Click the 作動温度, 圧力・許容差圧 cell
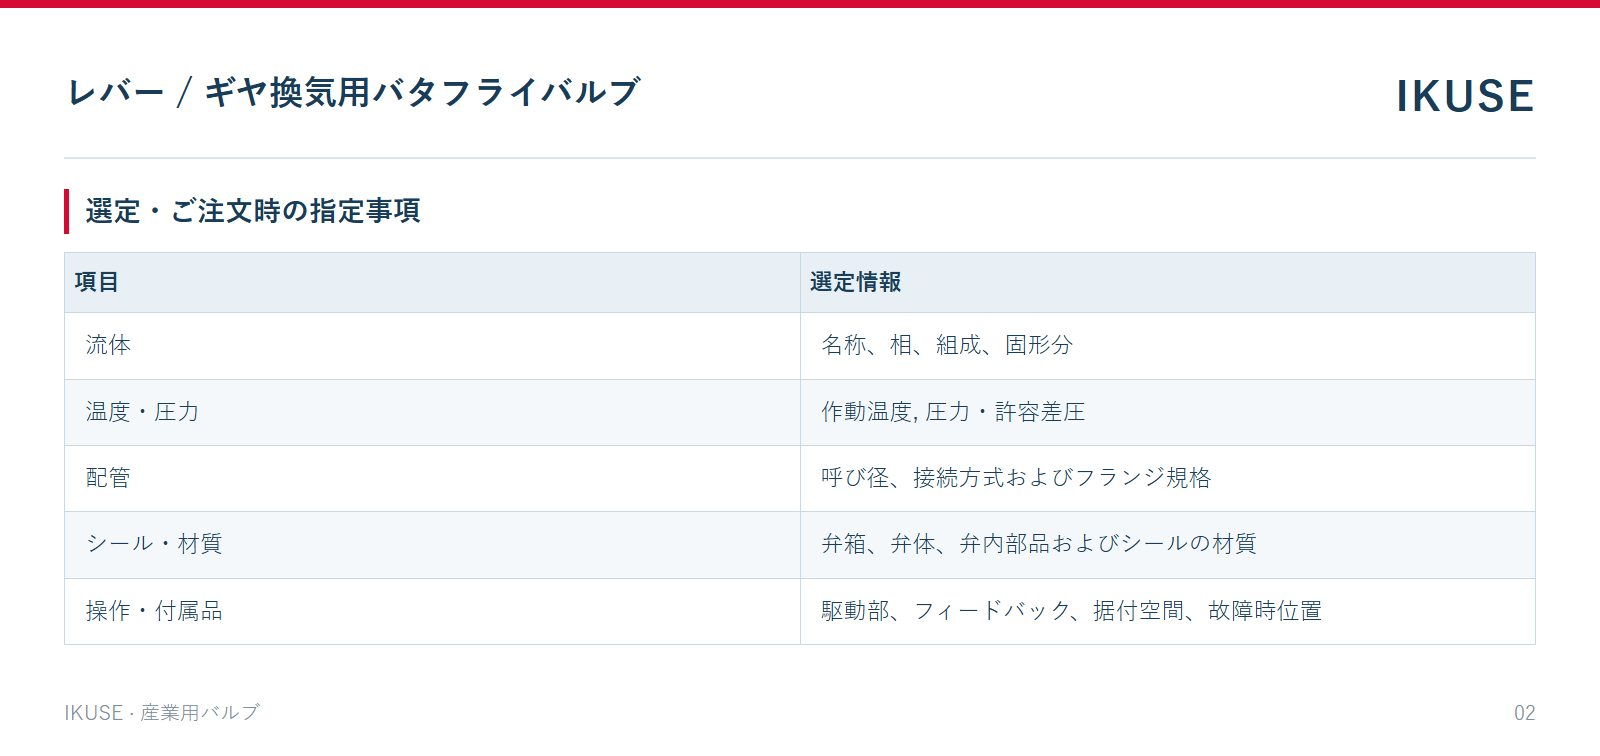This screenshot has width=1600, height=756. pos(1168,412)
